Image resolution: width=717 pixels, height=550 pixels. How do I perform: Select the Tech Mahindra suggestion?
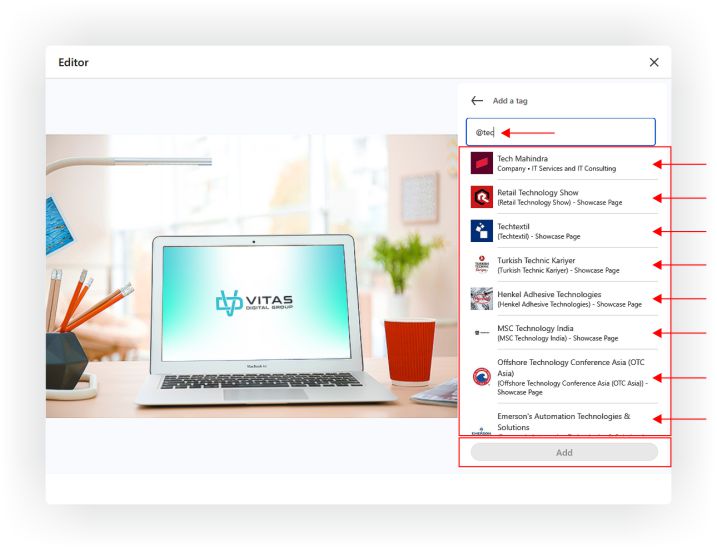(564, 163)
